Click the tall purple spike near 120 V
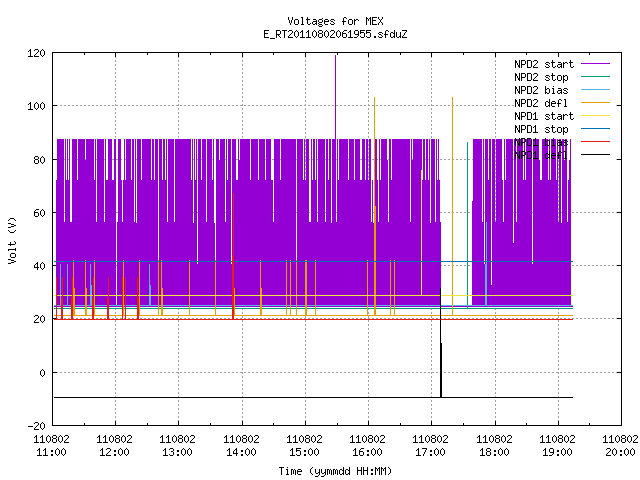640x480 pixels. point(336,97)
